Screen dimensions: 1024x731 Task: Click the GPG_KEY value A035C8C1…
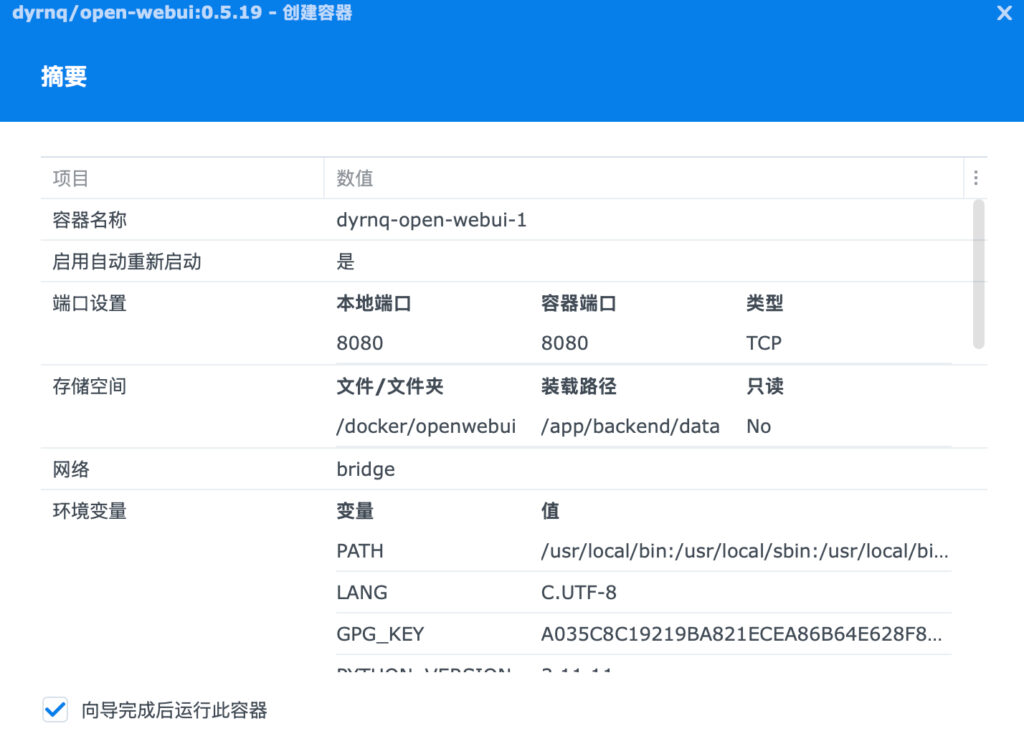point(741,634)
